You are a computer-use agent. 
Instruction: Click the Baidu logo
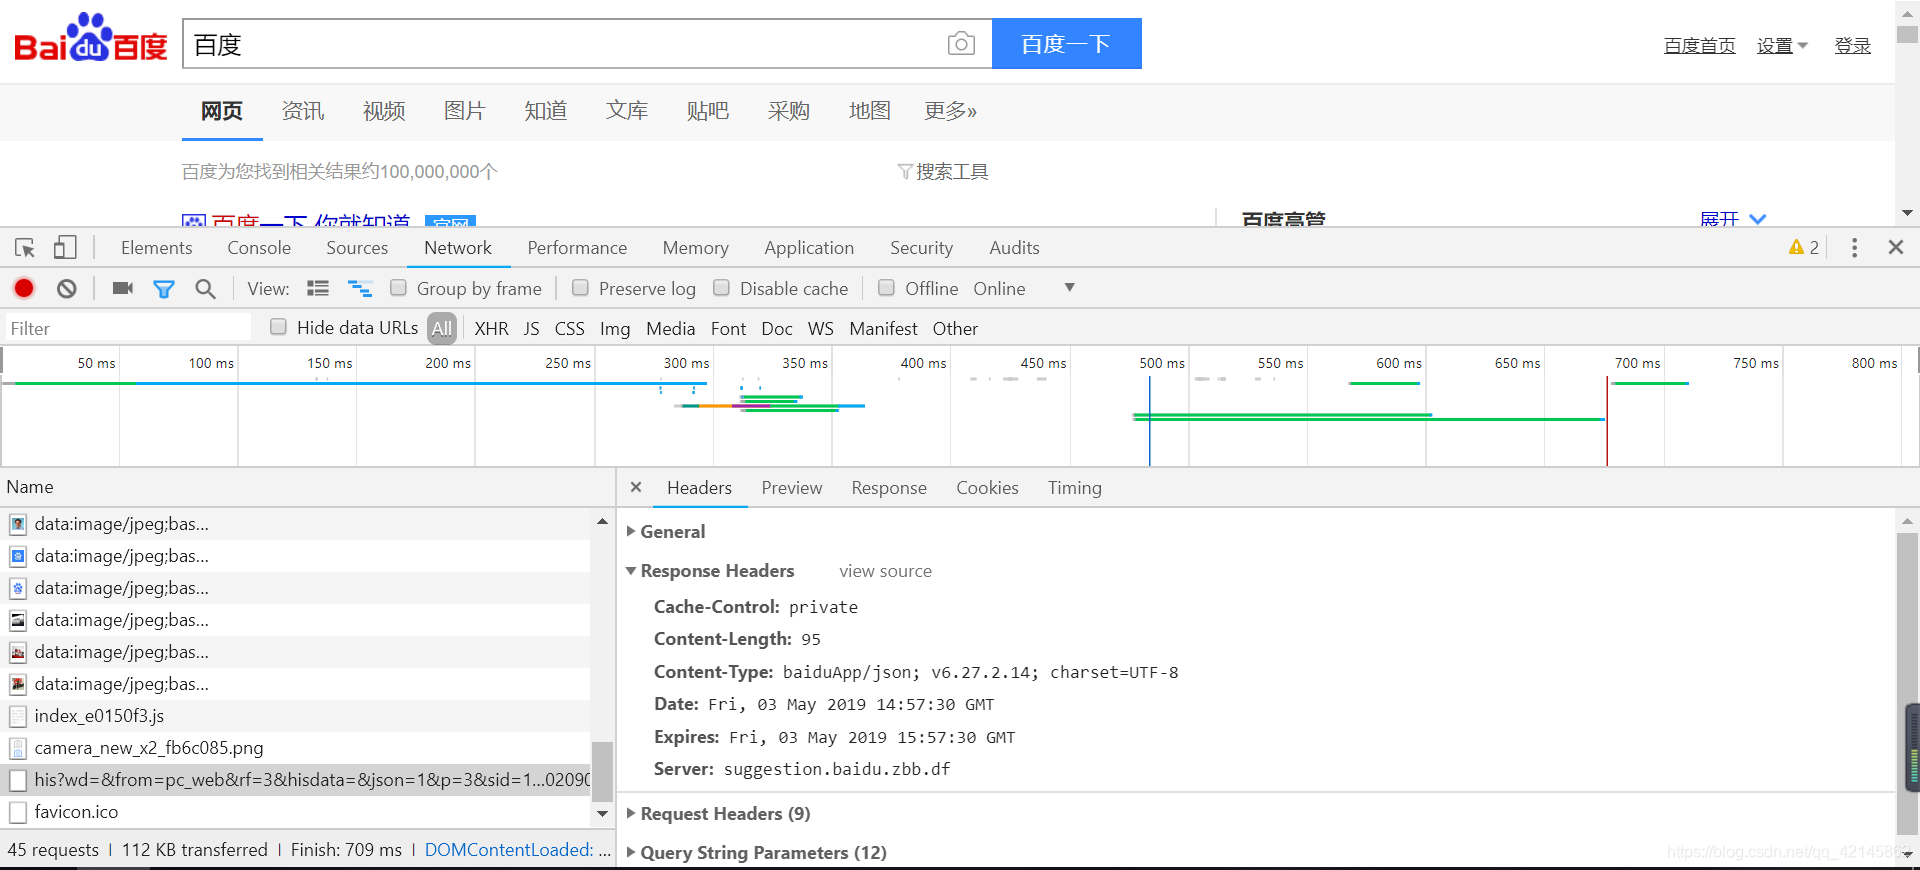[91, 39]
